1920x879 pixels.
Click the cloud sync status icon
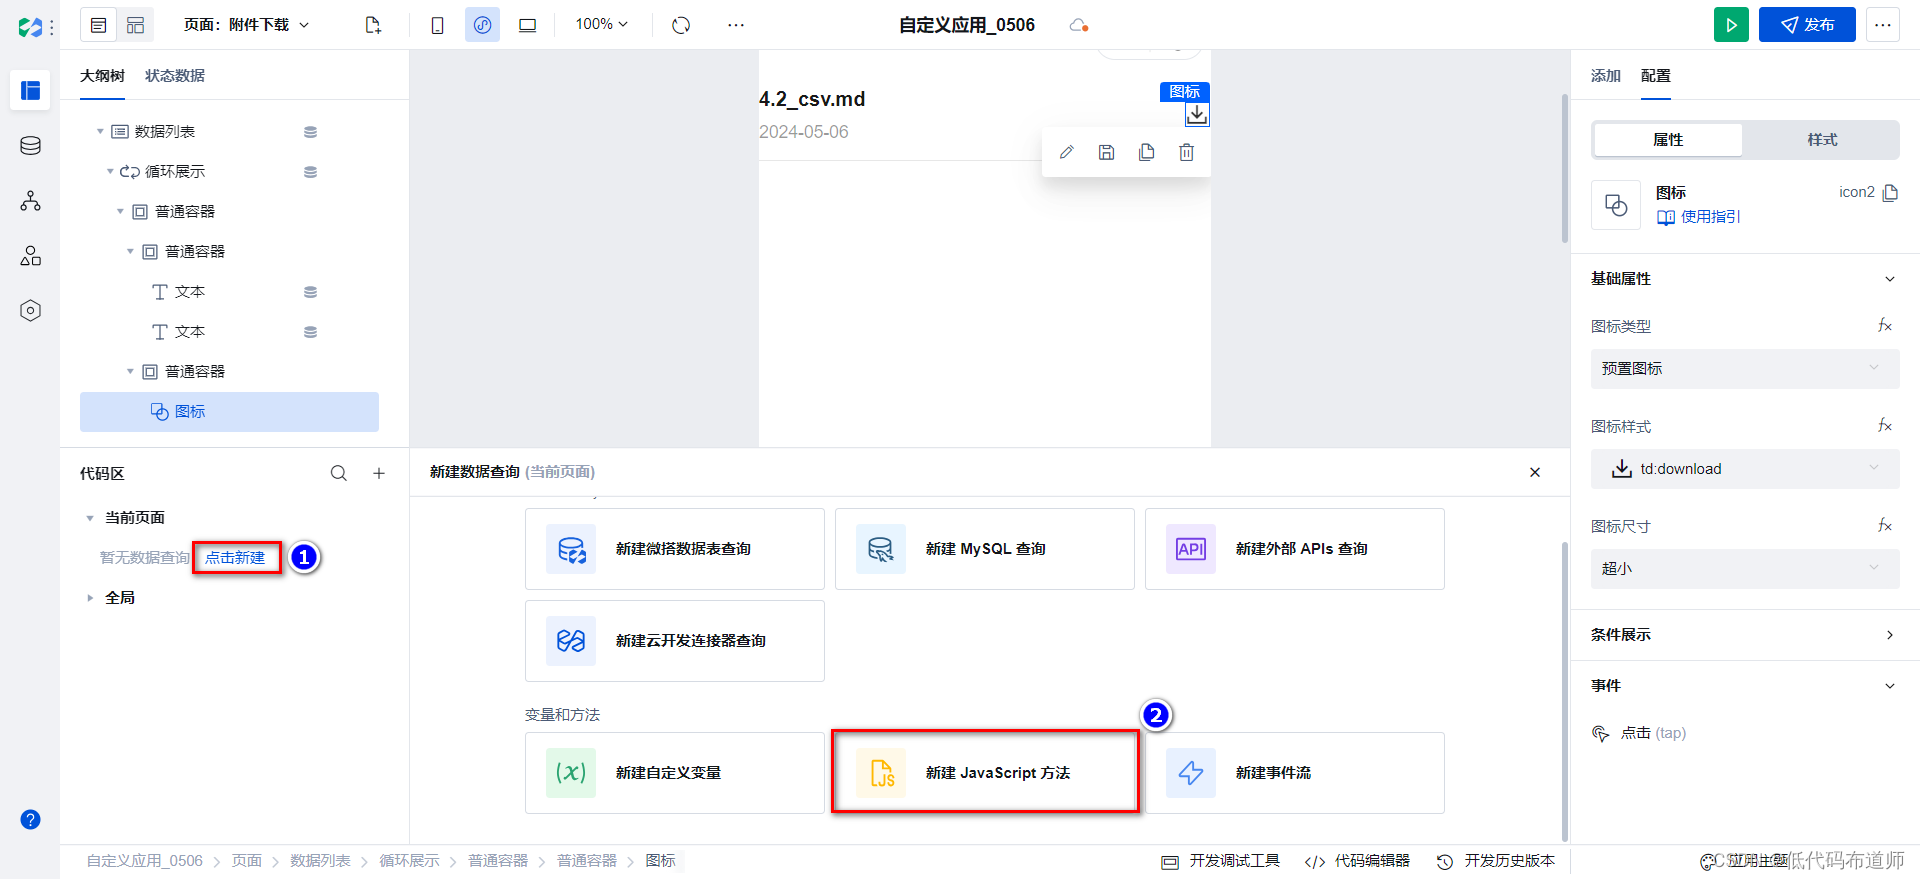(1079, 25)
